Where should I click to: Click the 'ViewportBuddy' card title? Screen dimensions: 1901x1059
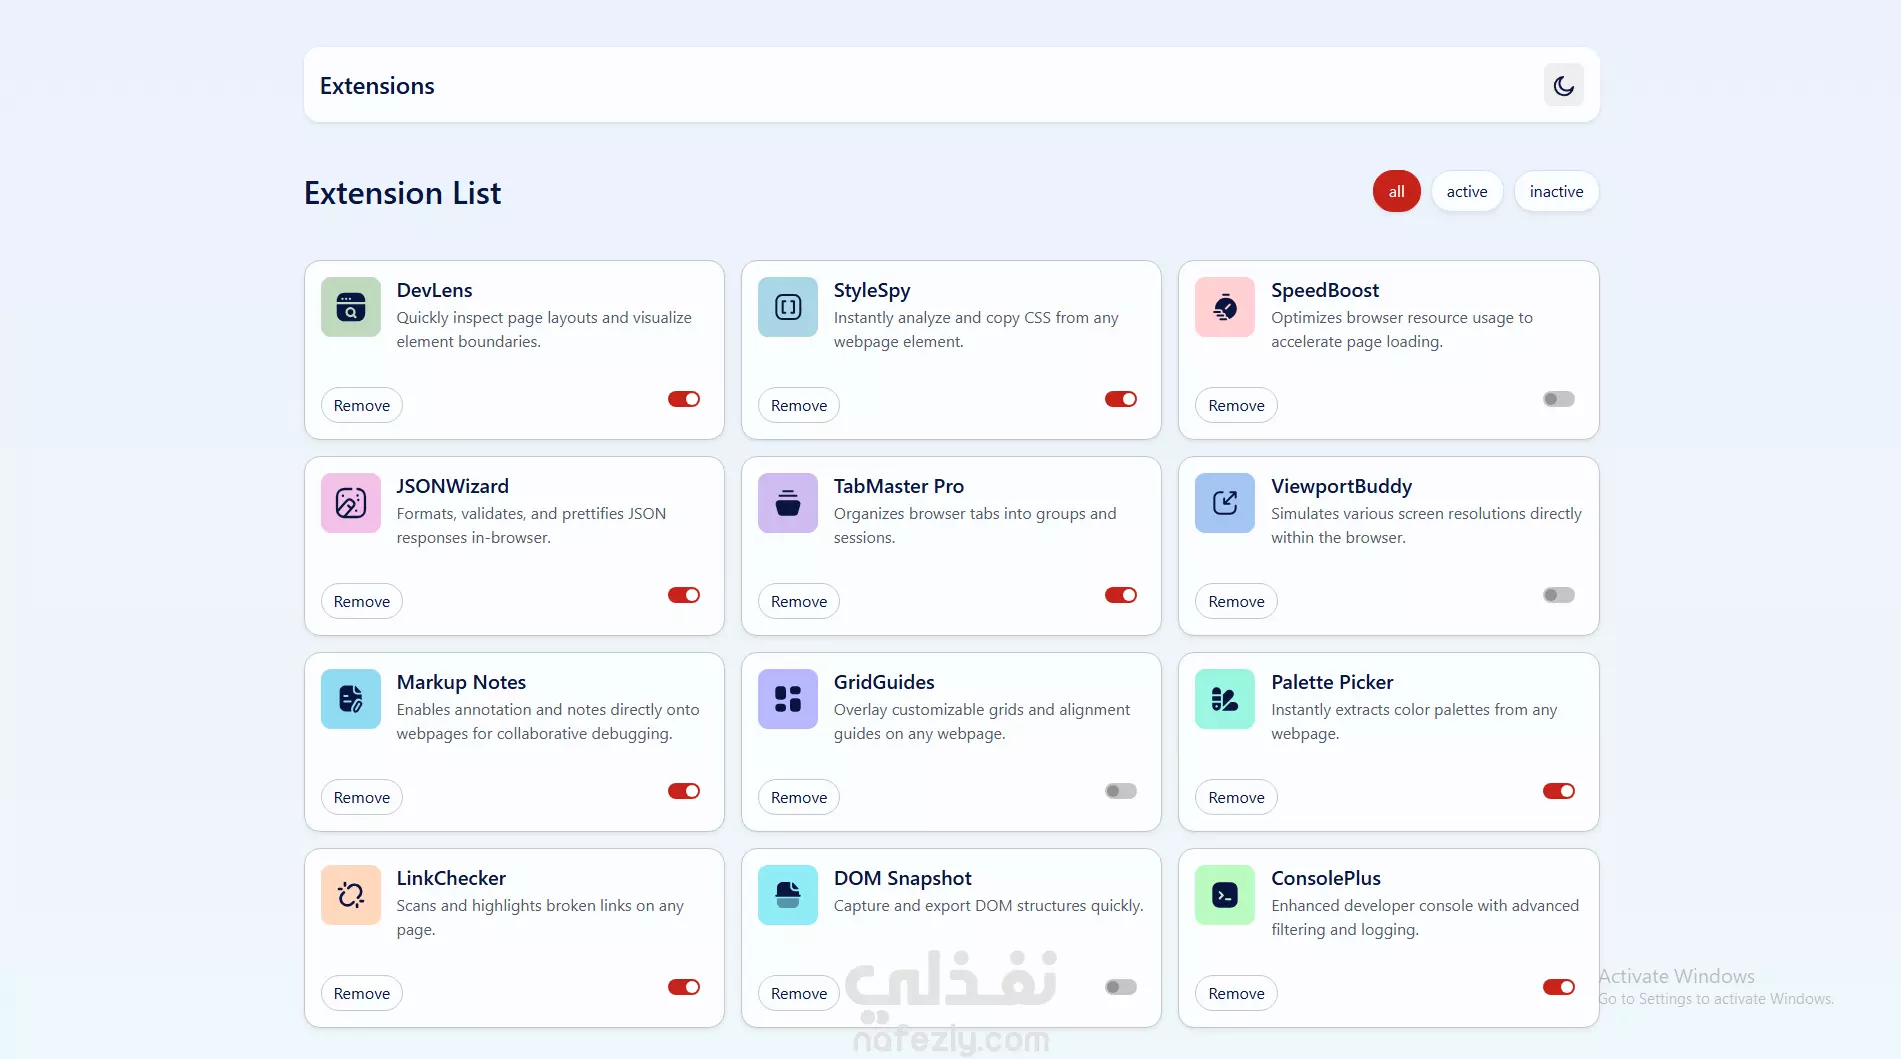[1341, 486]
